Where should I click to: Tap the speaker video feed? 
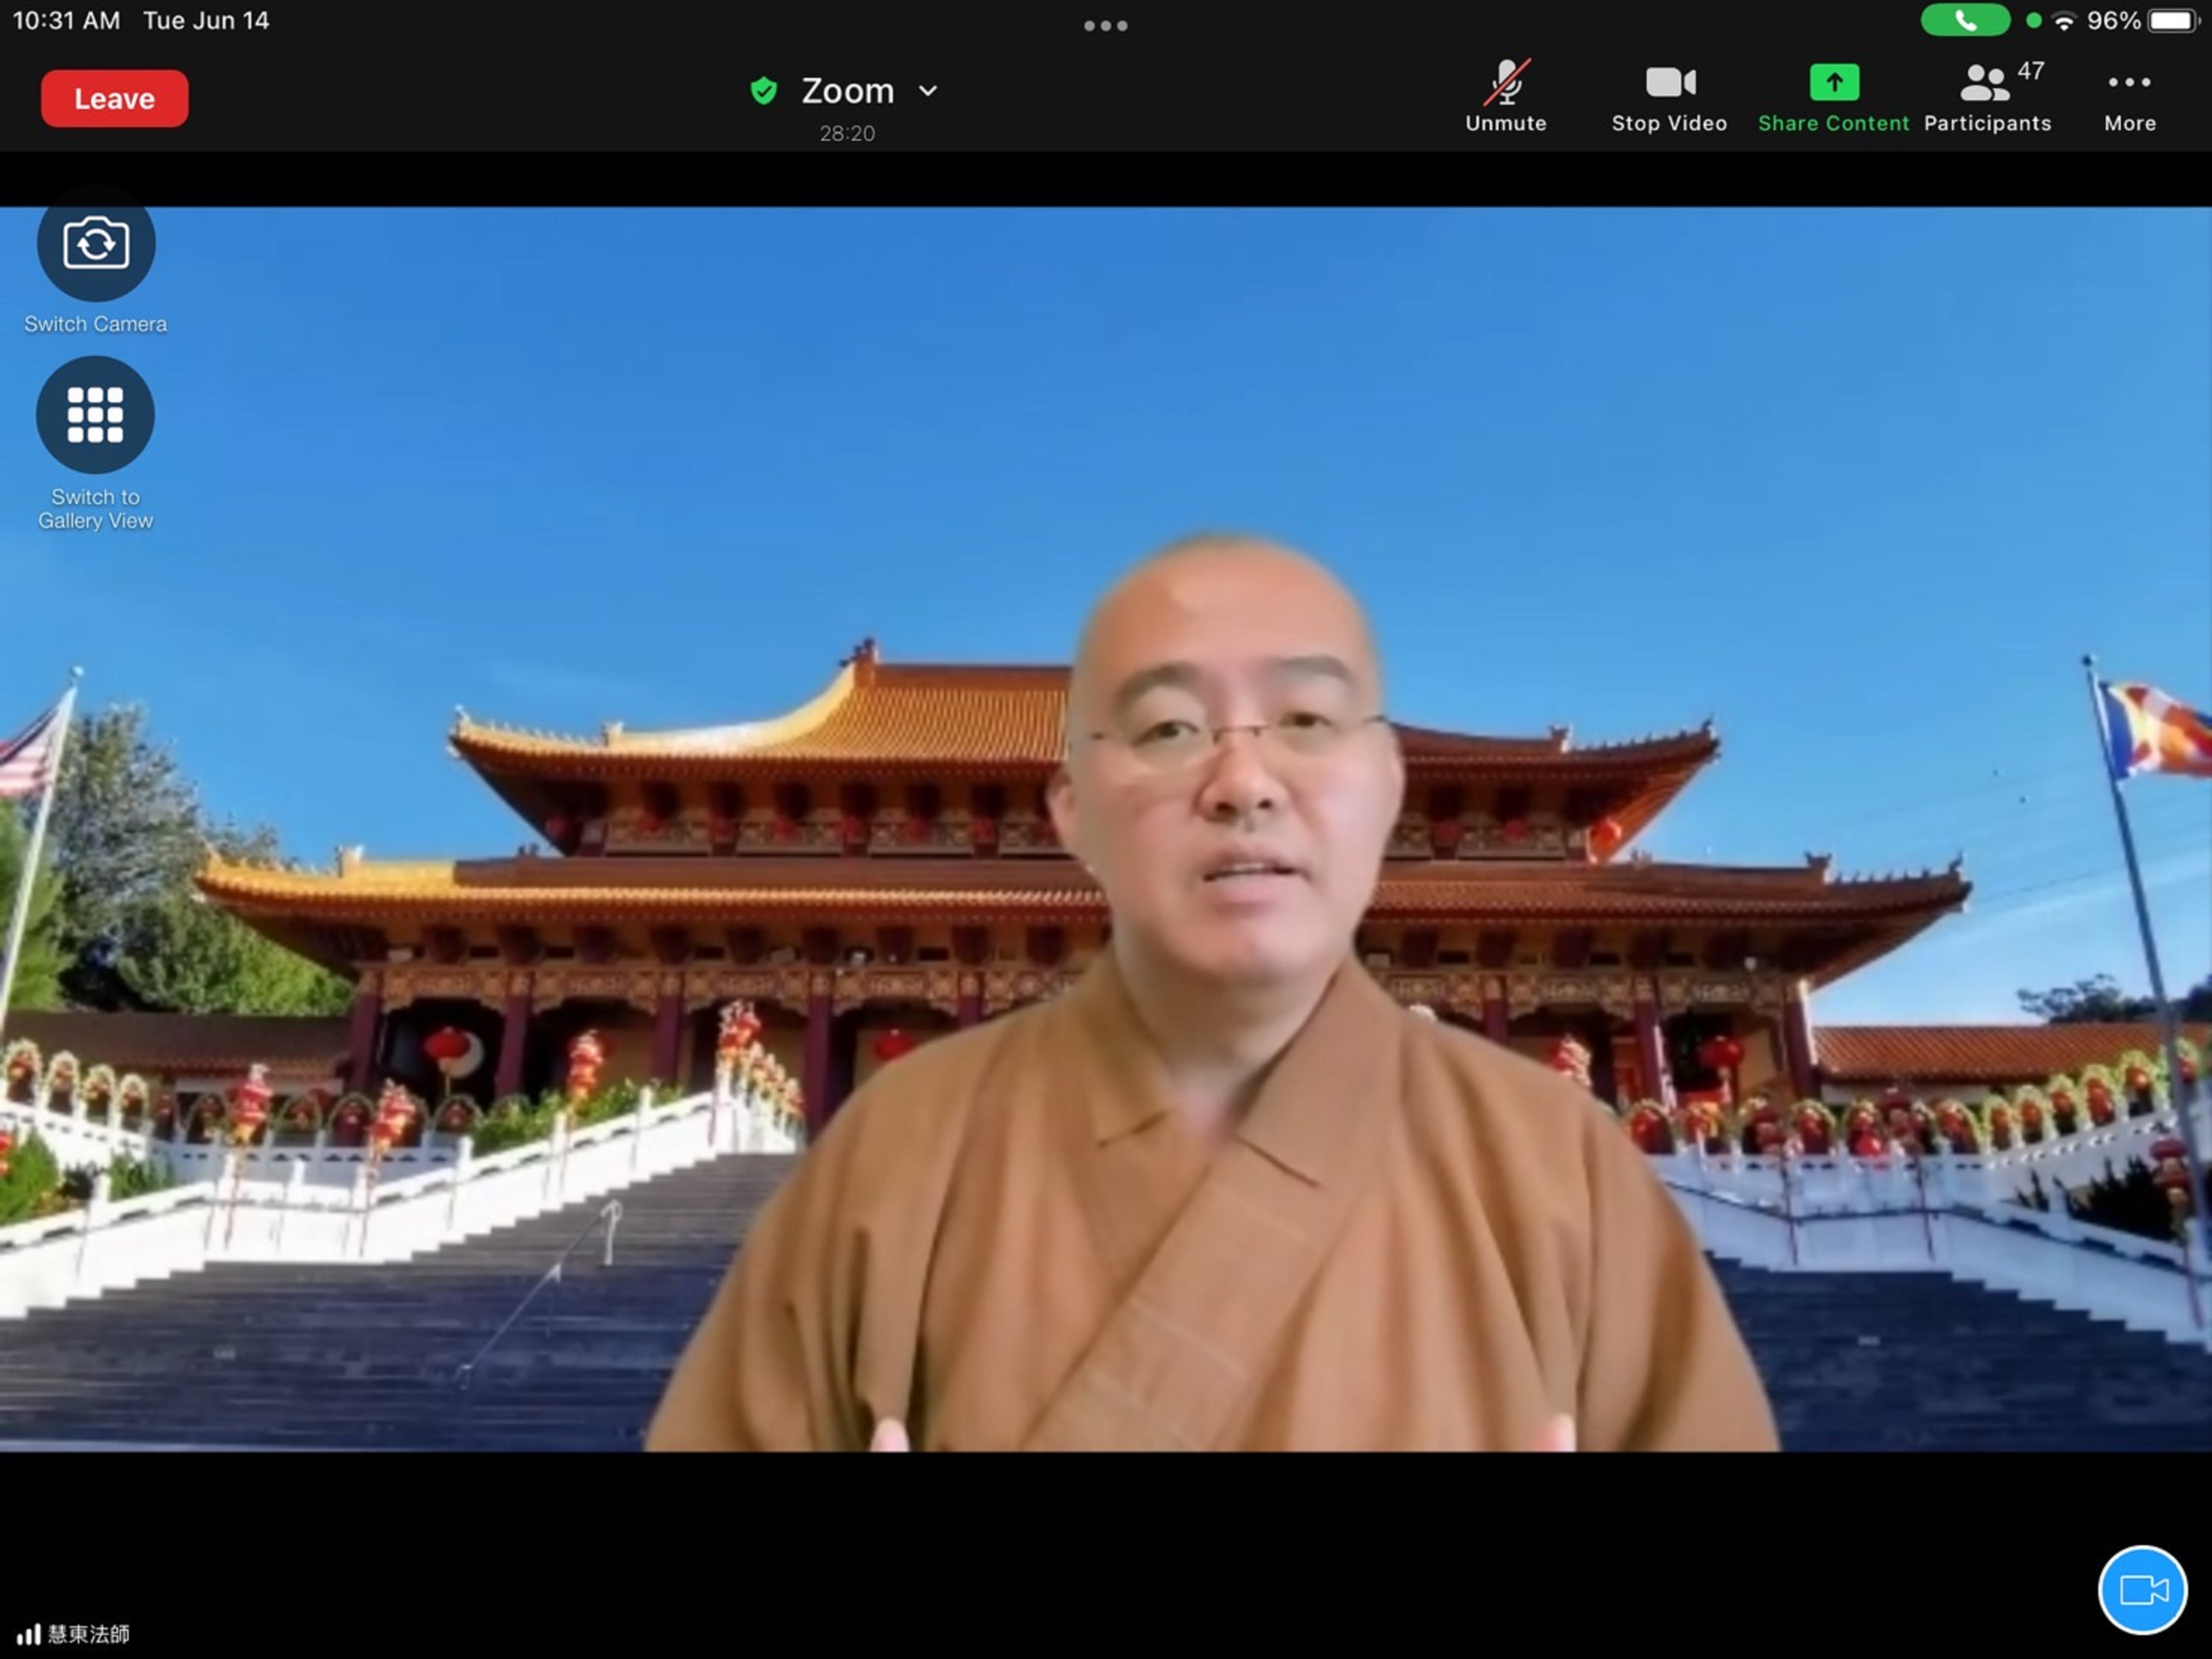pyautogui.click(x=1106, y=829)
